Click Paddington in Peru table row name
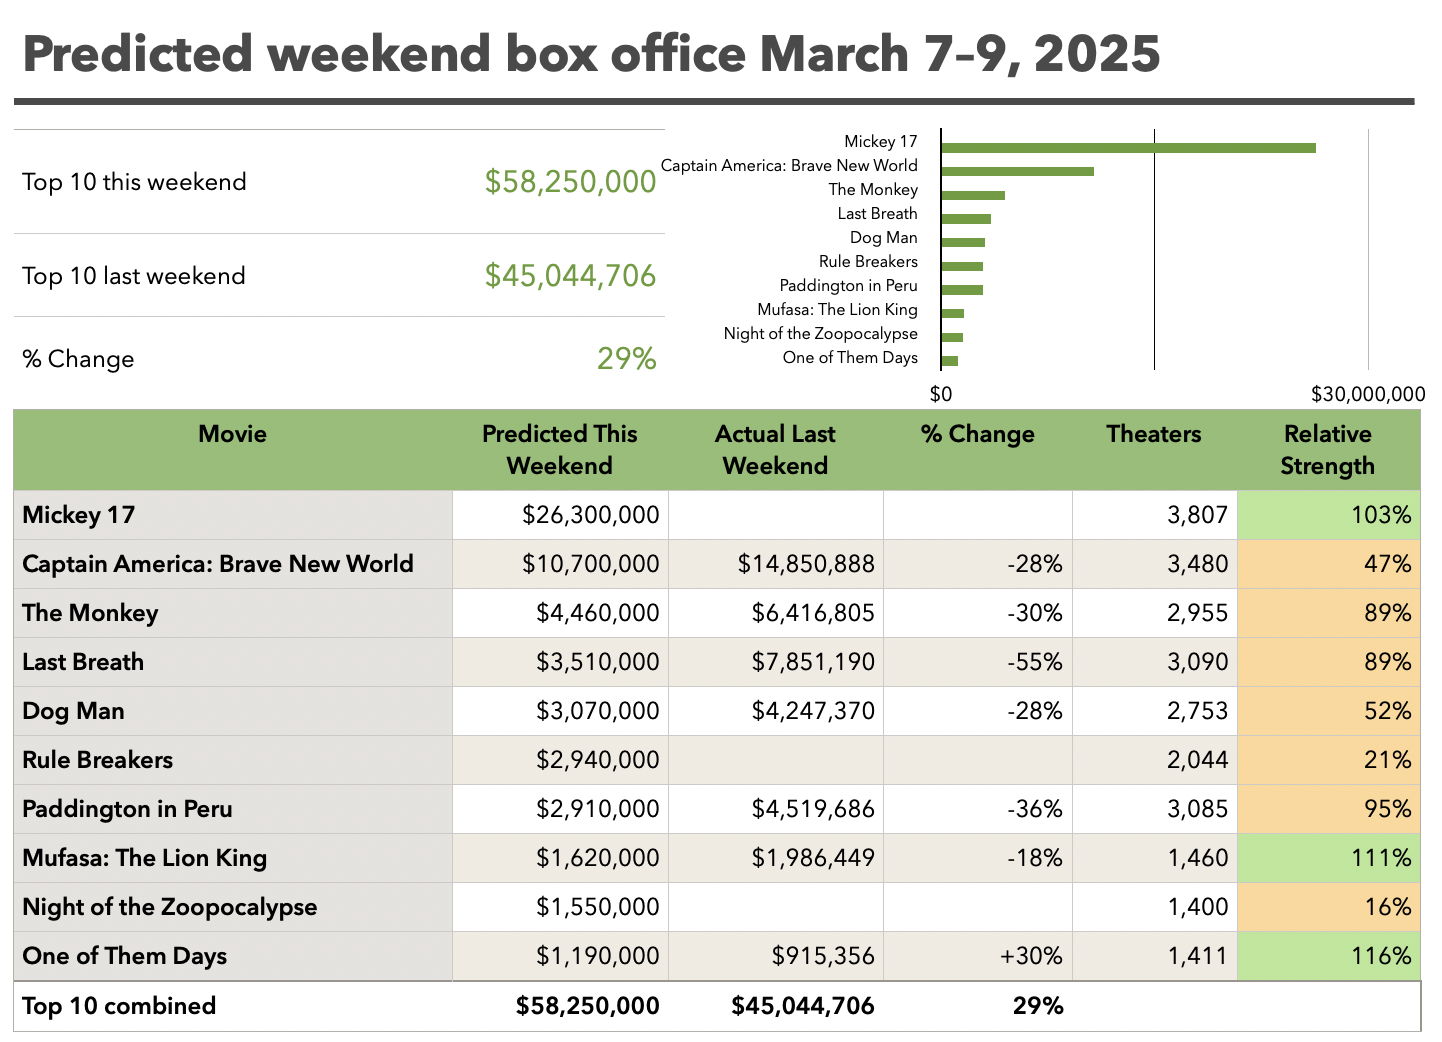 [x=233, y=809]
